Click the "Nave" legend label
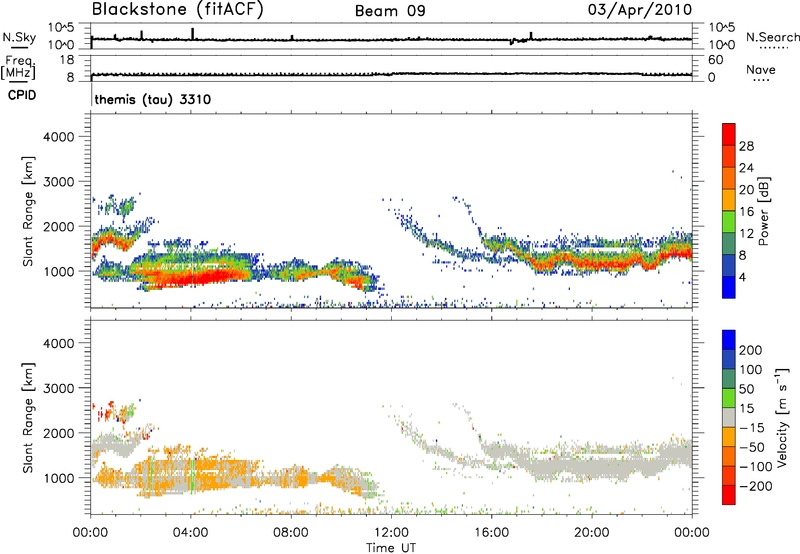Viewport: 800px width, 554px height. coord(761,70)
